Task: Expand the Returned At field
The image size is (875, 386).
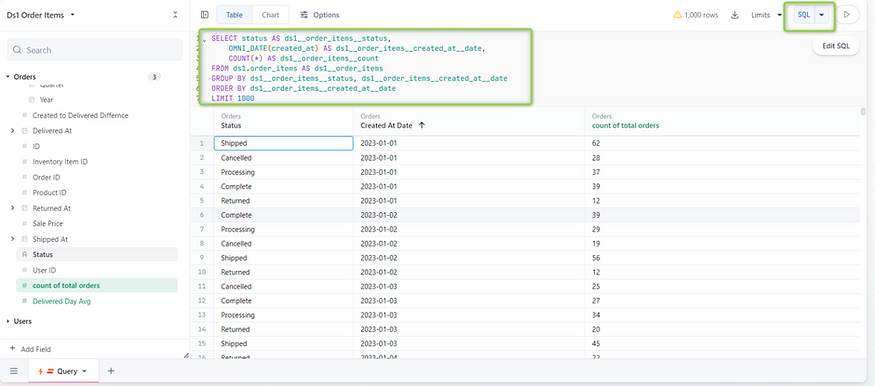Action: click(12, 208)
